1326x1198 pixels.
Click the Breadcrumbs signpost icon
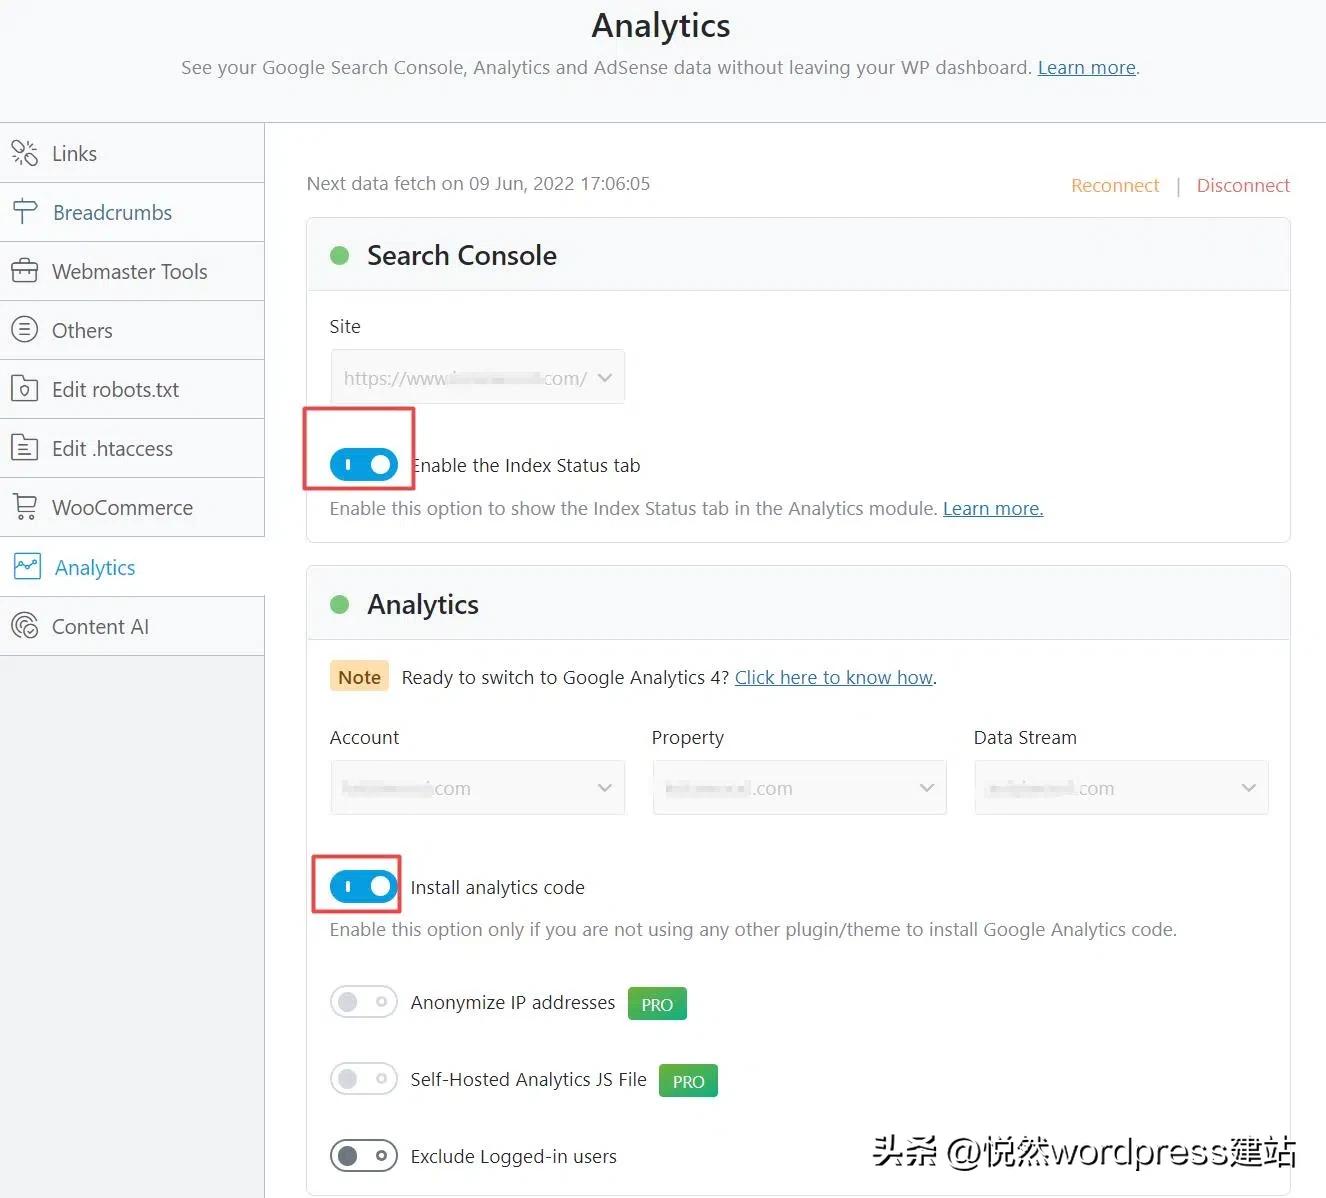point(25,212)
